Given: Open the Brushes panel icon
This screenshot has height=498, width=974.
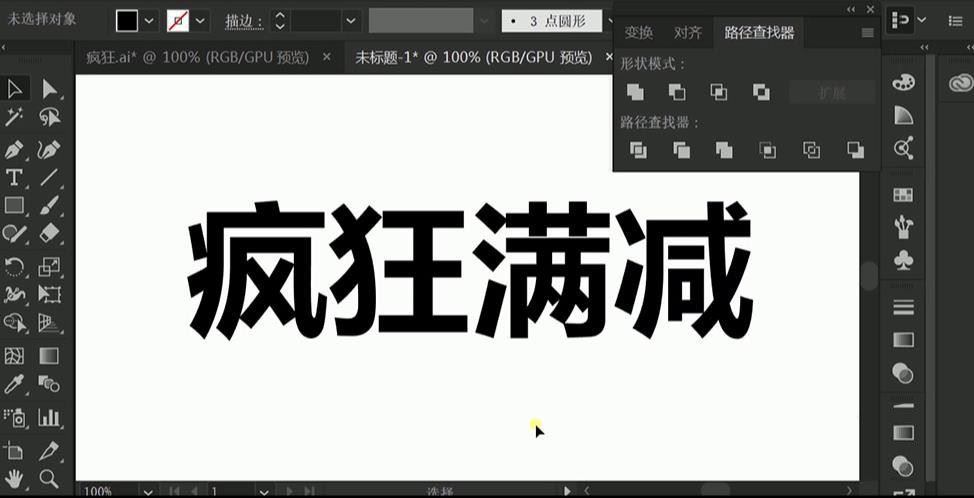Looking at the screenshot, I should pyautogui.click(x=903, y=227).
